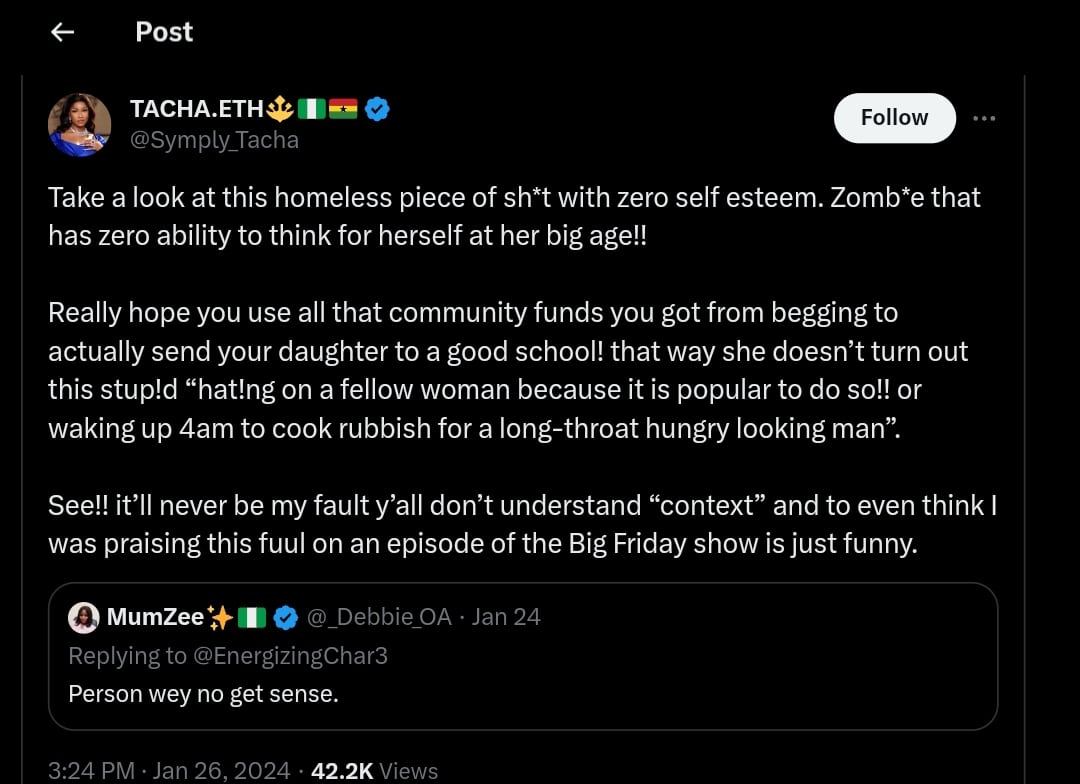1080x784 pixels.
Task: Click the Nigerian flag beside TACHA.ETH name
Action: point(312,109)
